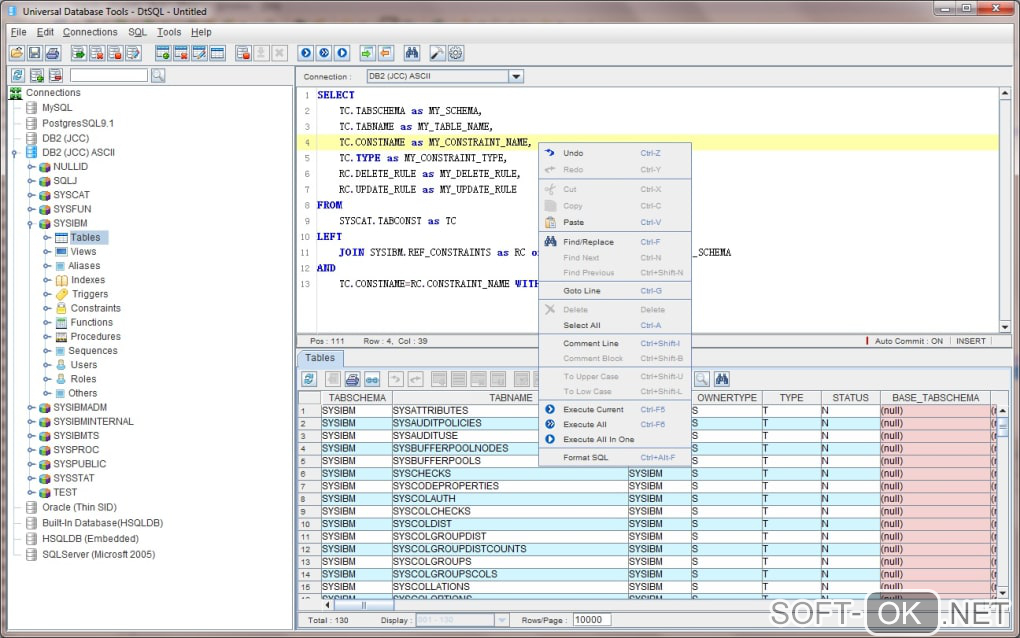Screen dimensions: 1020x638
Task: Refresh the connections tree with the refresh icon
Action: tap(17, 76)
